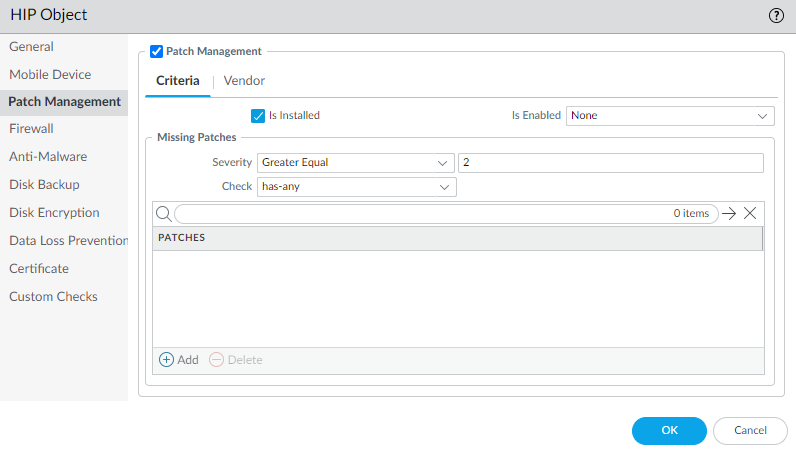This screenshot has width=796, height=457.
Task: Toggle the Patch Management checkbox
Action: [156, 51]
